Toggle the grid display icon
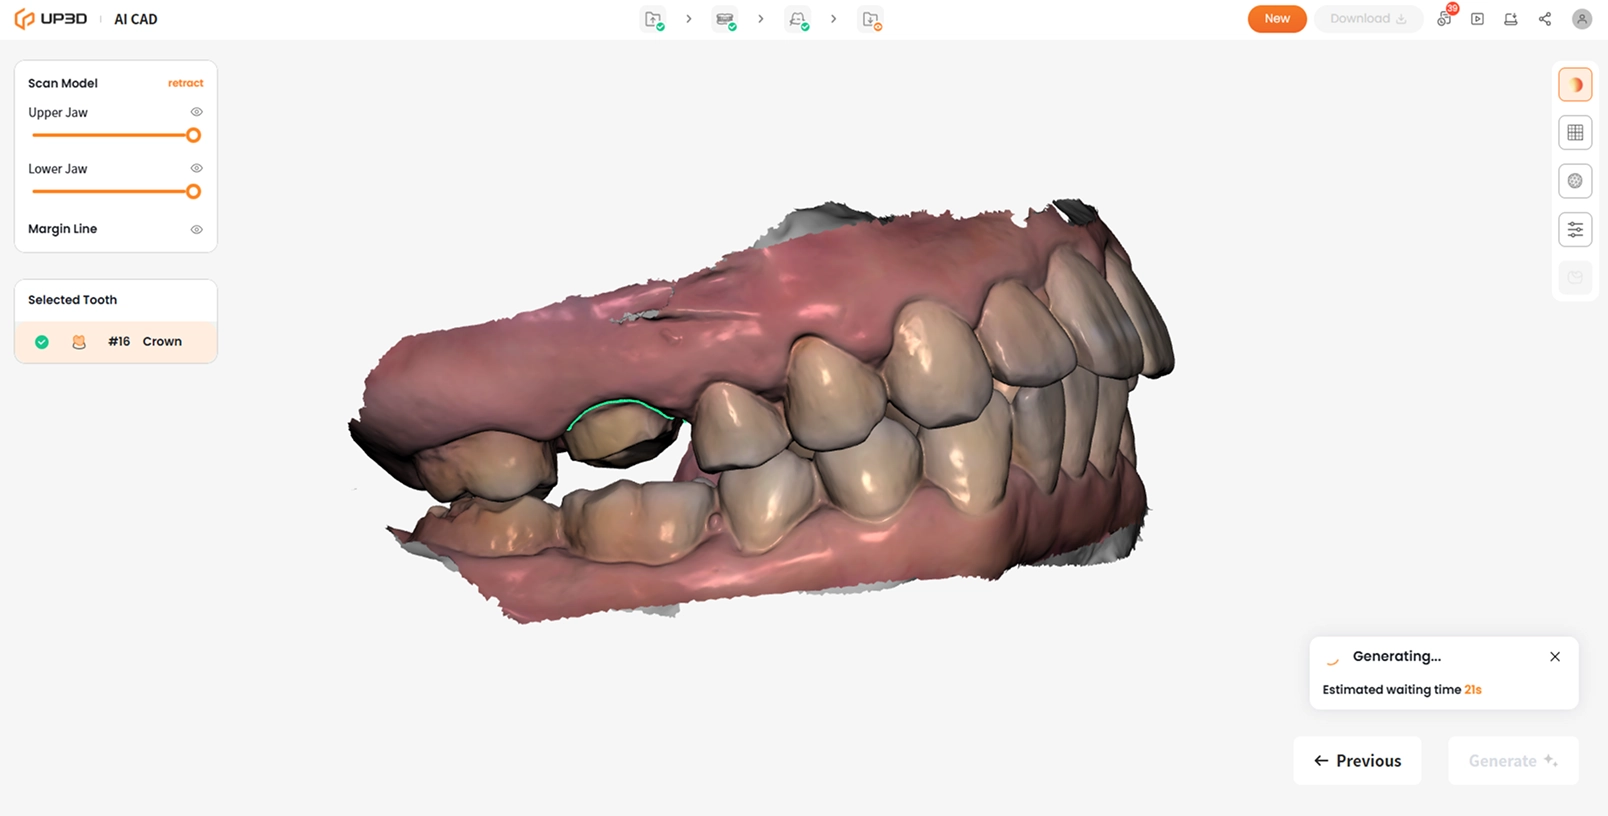The width and height of the screenshot is (1608, 816). click(1575, 132)
